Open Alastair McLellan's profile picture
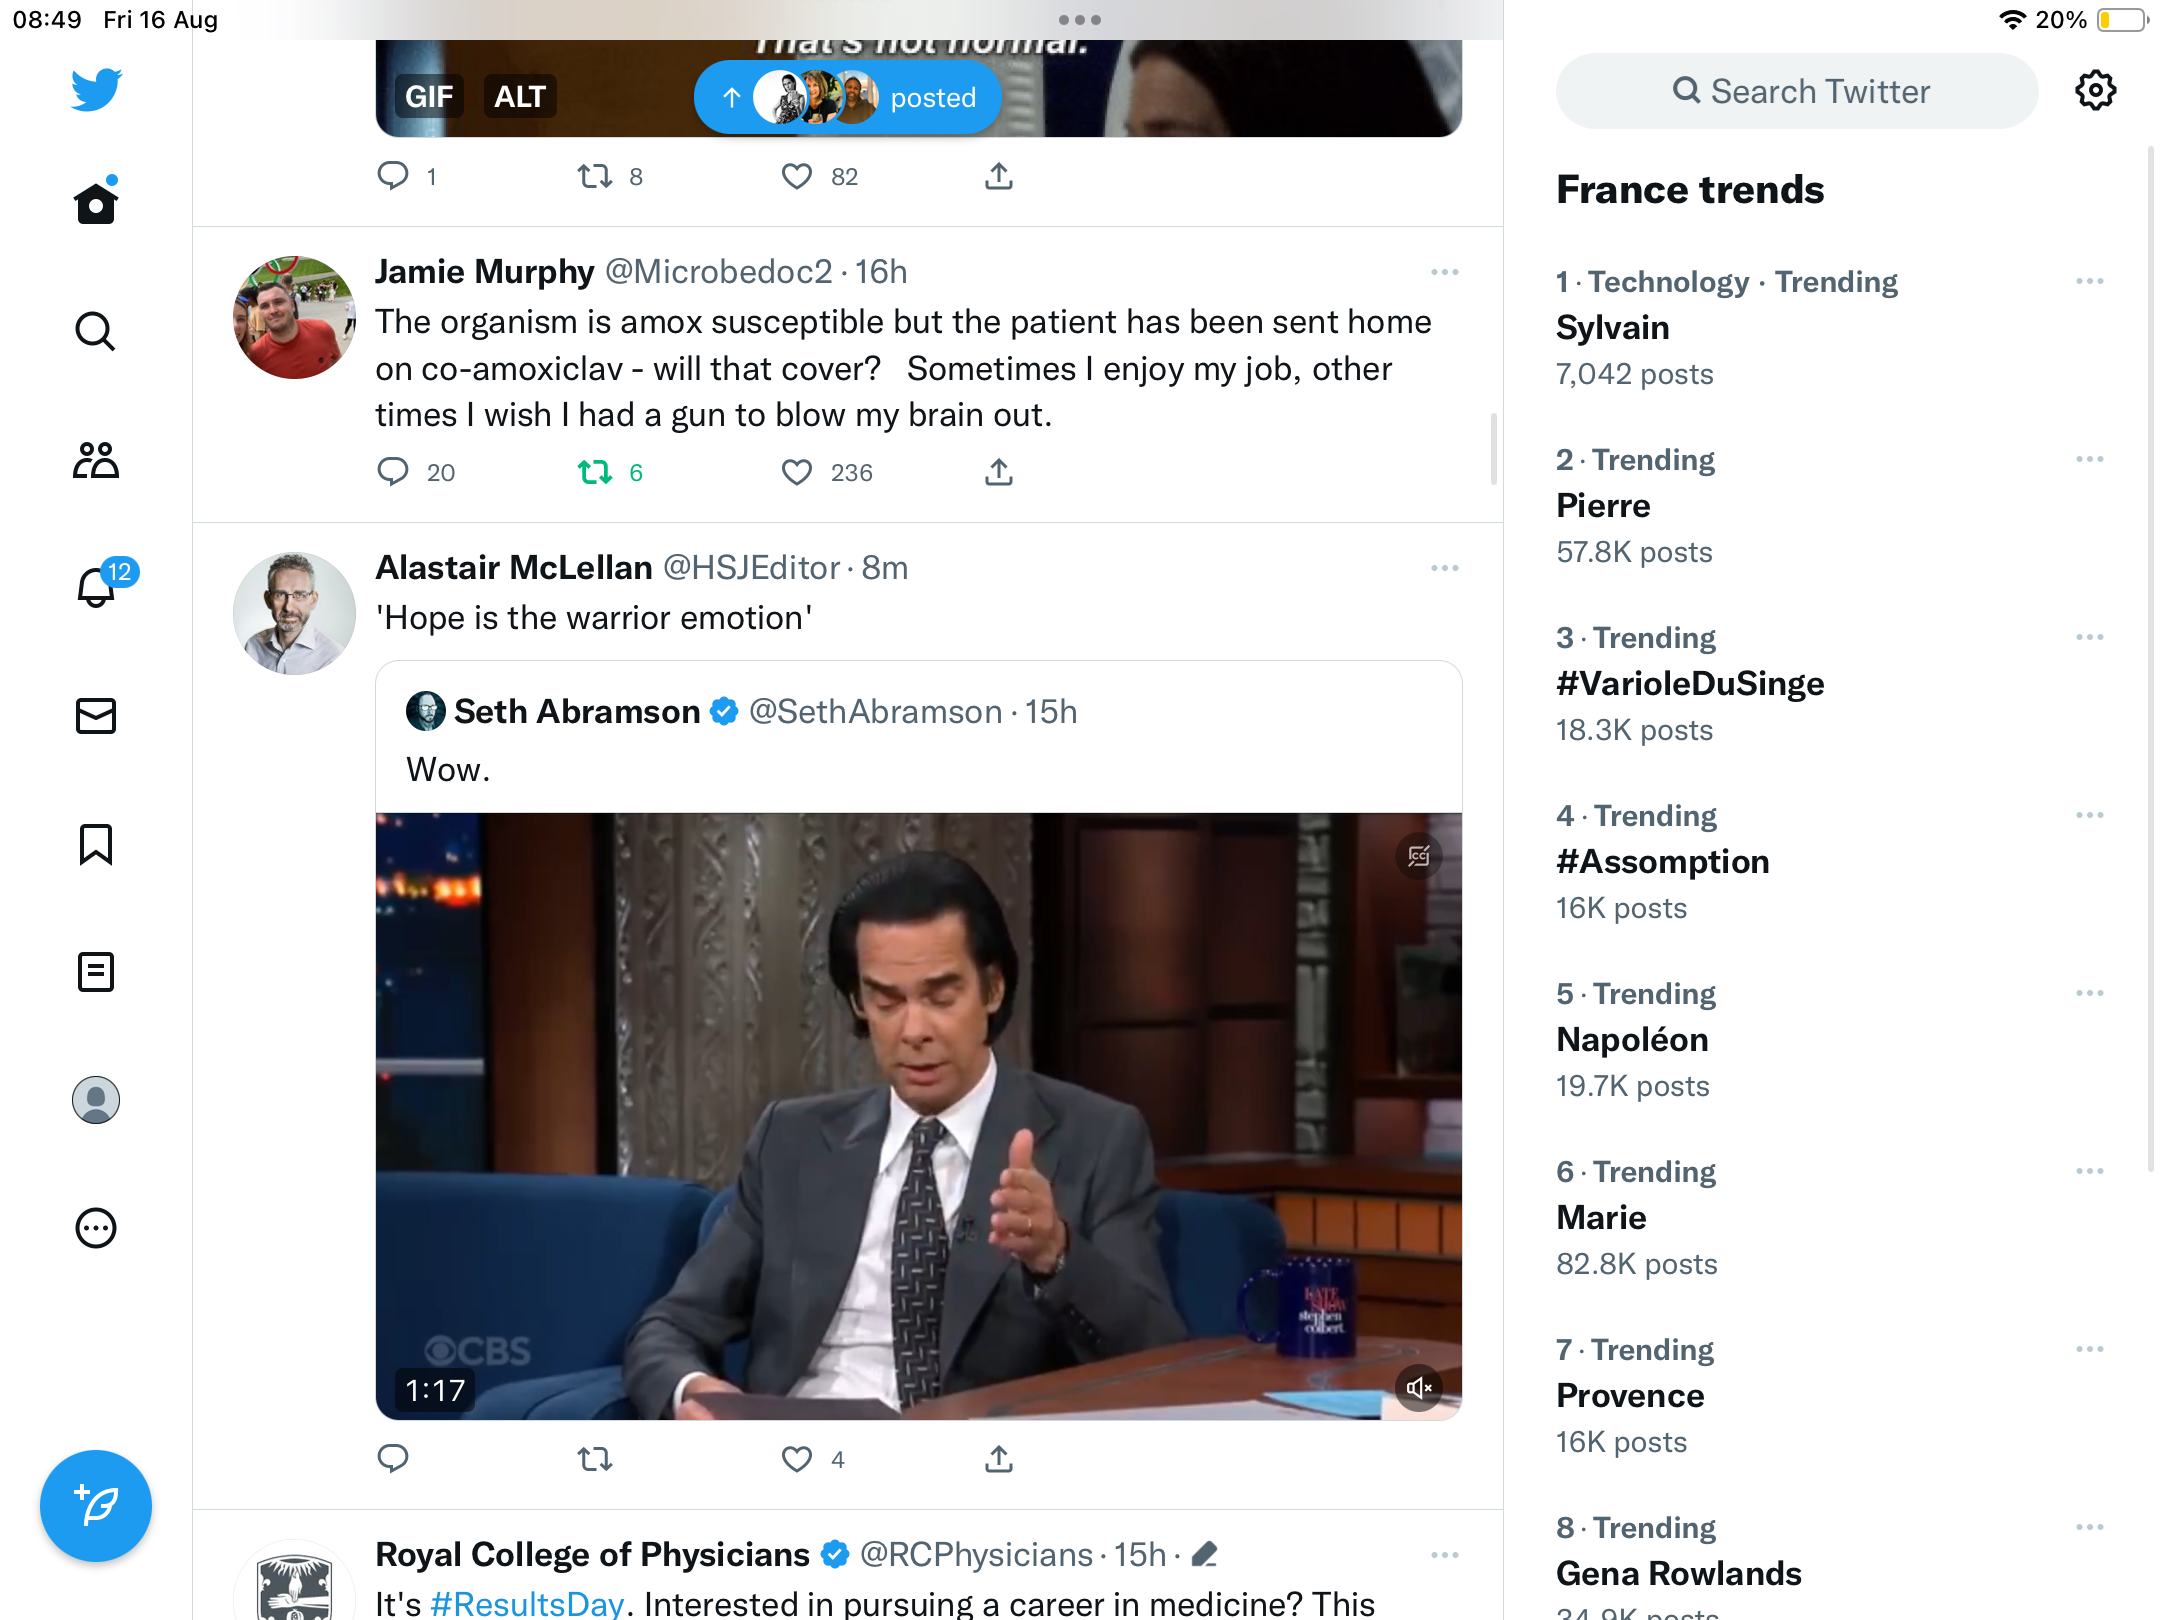The height and width of the screenshot is (1620, 2160). [x=294, y=613]
